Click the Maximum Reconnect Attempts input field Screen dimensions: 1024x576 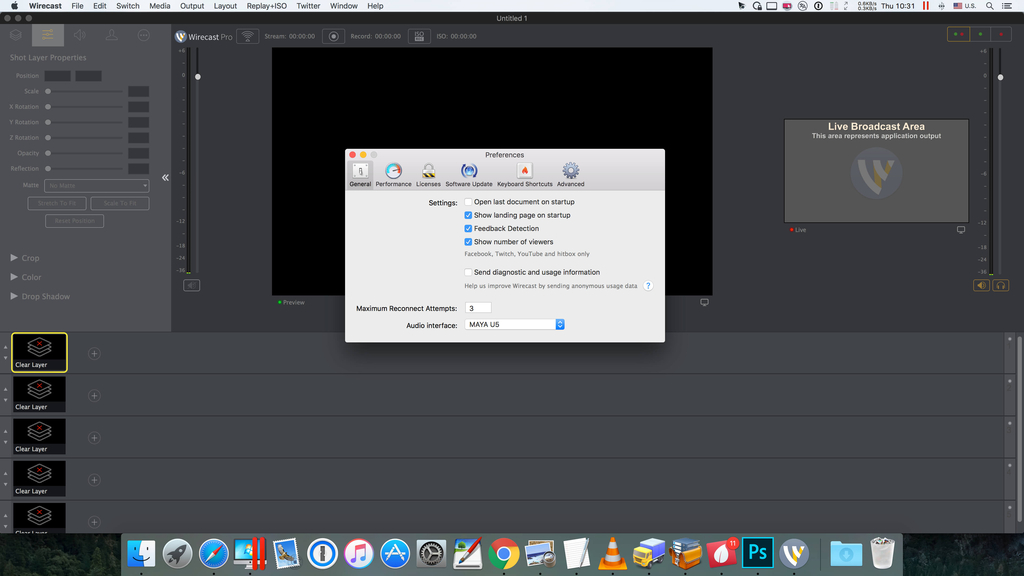pyautogui.click(x=477, y=308)
